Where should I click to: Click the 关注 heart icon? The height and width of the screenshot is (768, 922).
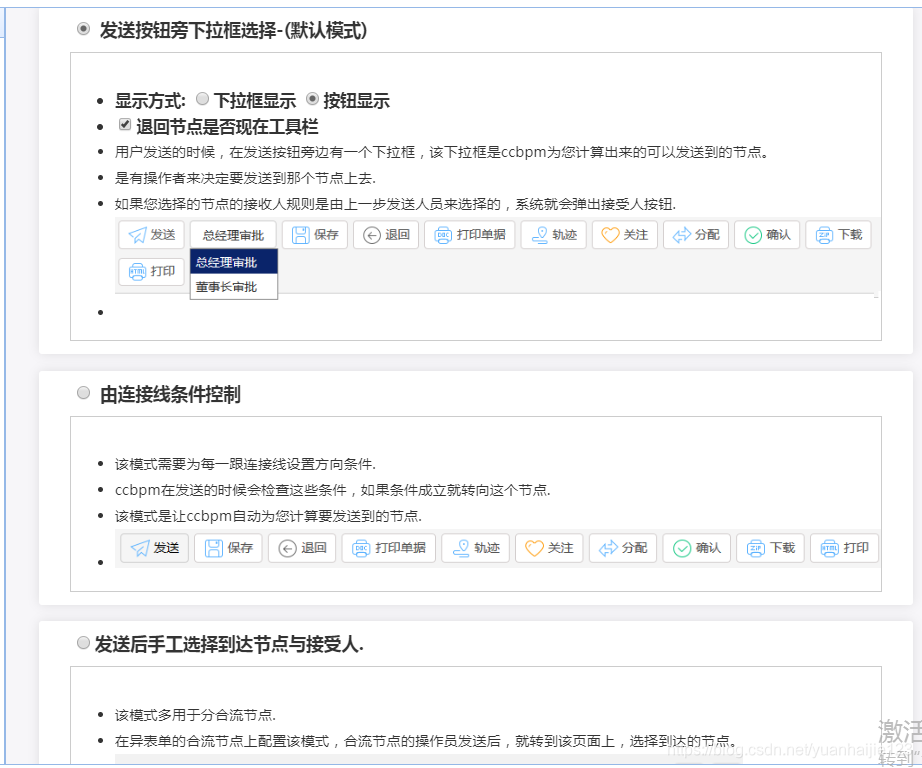coord(608,234)
